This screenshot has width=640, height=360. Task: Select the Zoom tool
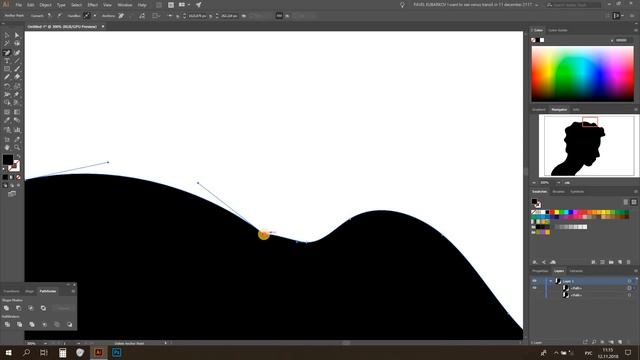[17, 147]
